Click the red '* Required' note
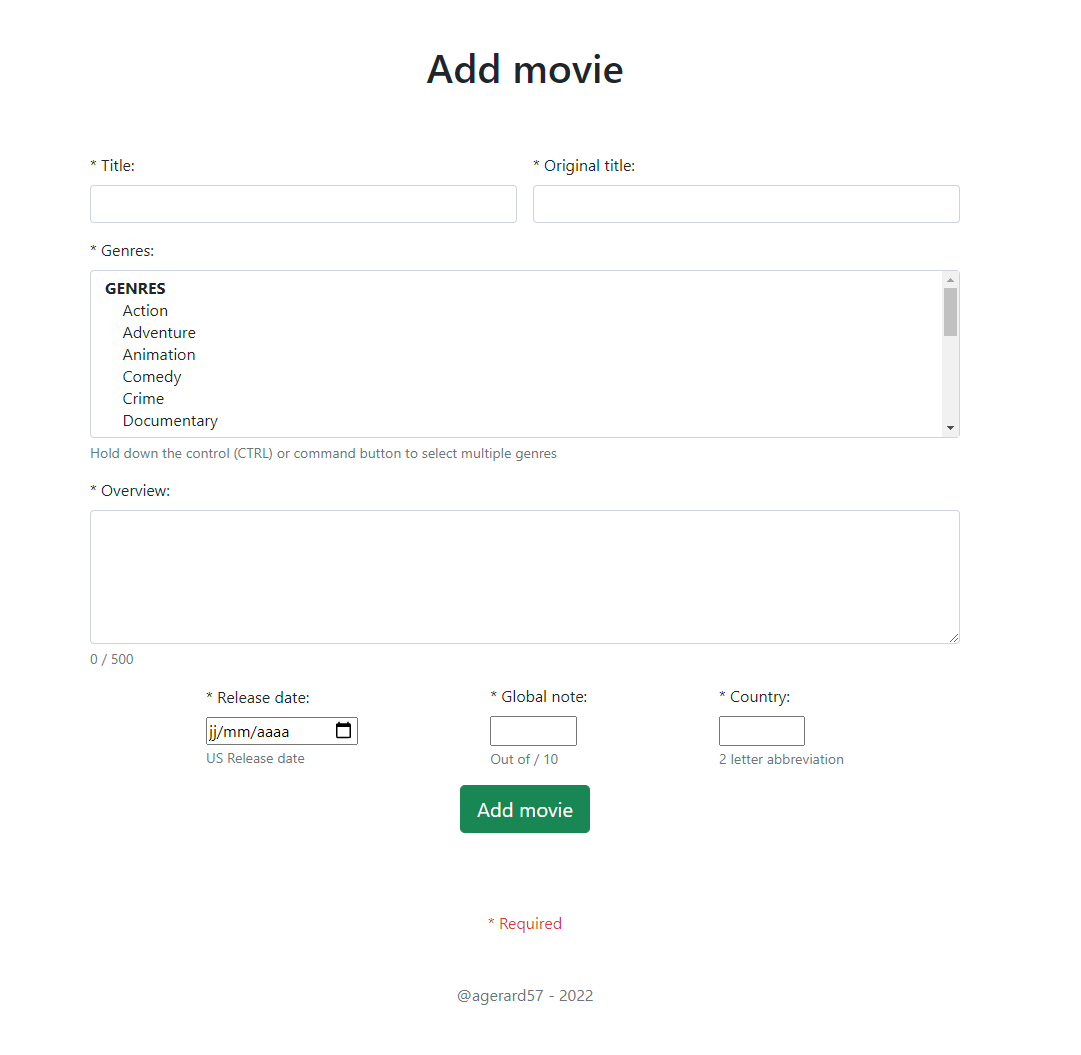This screenshot has height=1055, width=1081. pyautogui.click(x=525, y=924)
